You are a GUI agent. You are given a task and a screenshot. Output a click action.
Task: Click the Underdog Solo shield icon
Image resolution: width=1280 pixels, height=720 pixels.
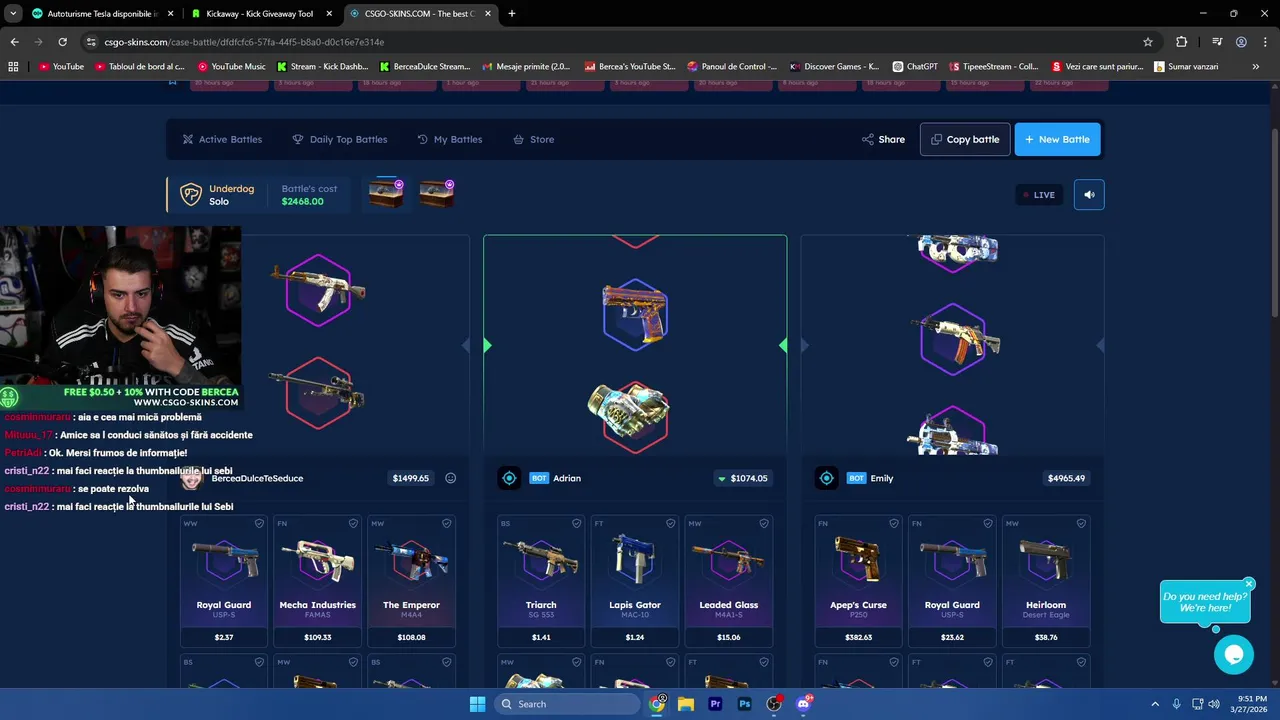tap(190, 195)
